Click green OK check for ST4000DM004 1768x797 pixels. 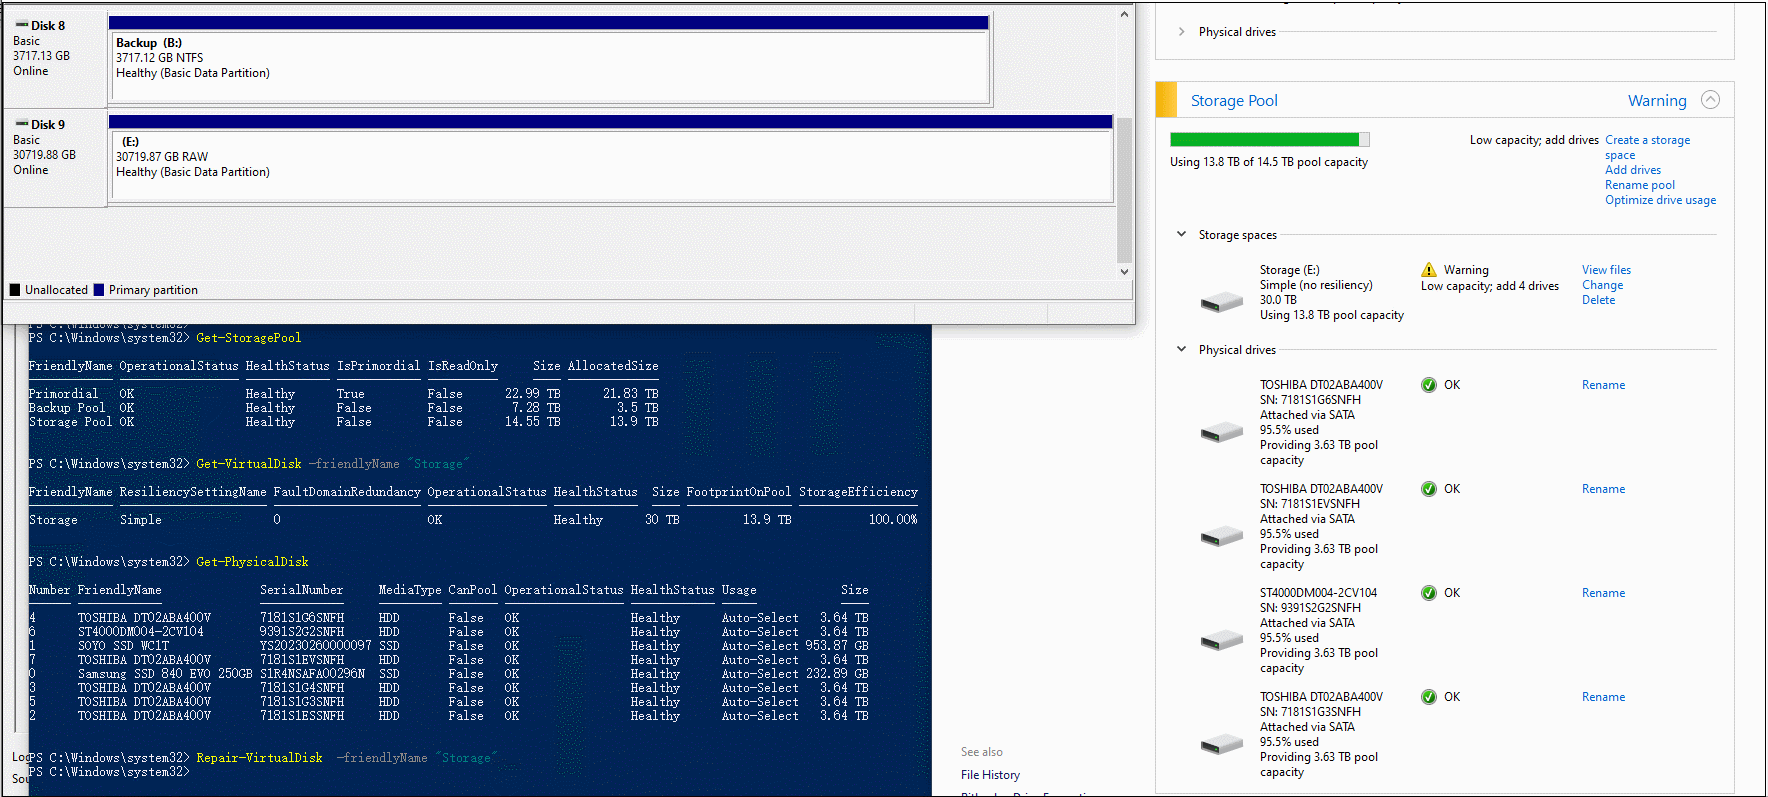(1429, 593)
